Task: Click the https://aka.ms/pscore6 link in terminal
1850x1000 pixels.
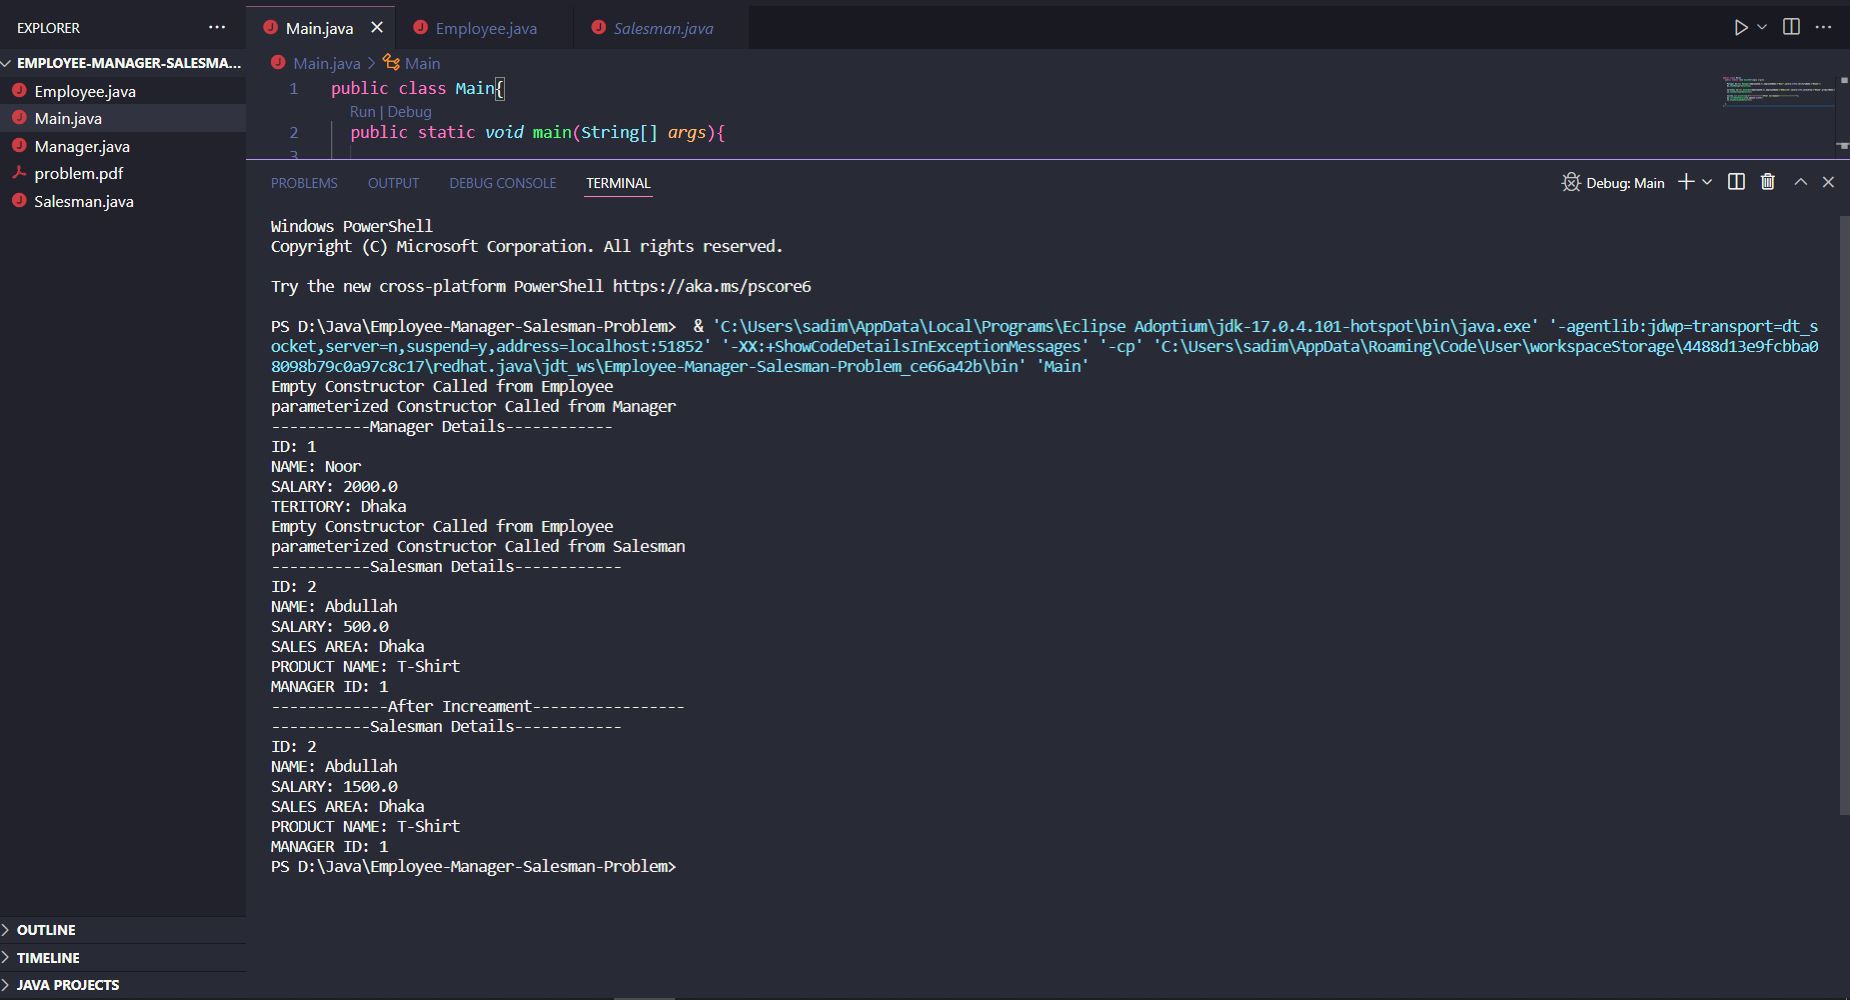Action: coord(711,286)
